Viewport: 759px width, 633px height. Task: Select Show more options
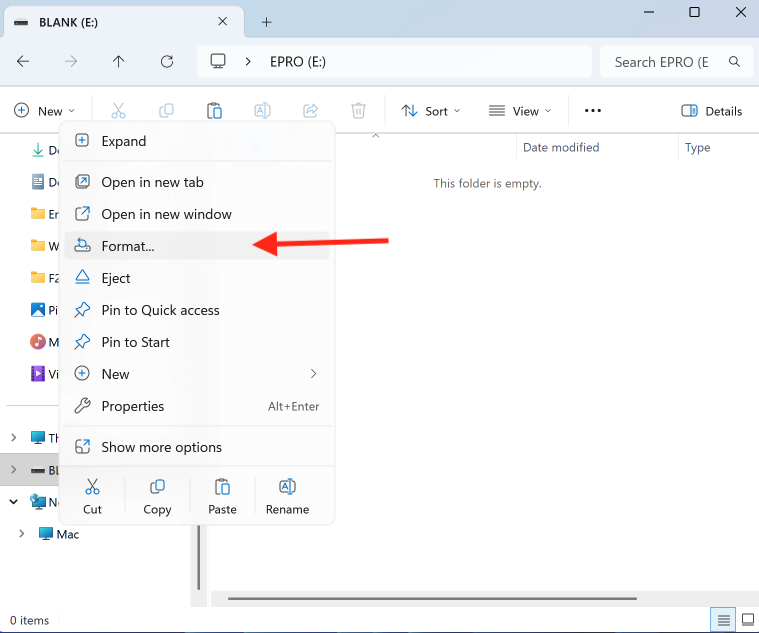[161, 447]
